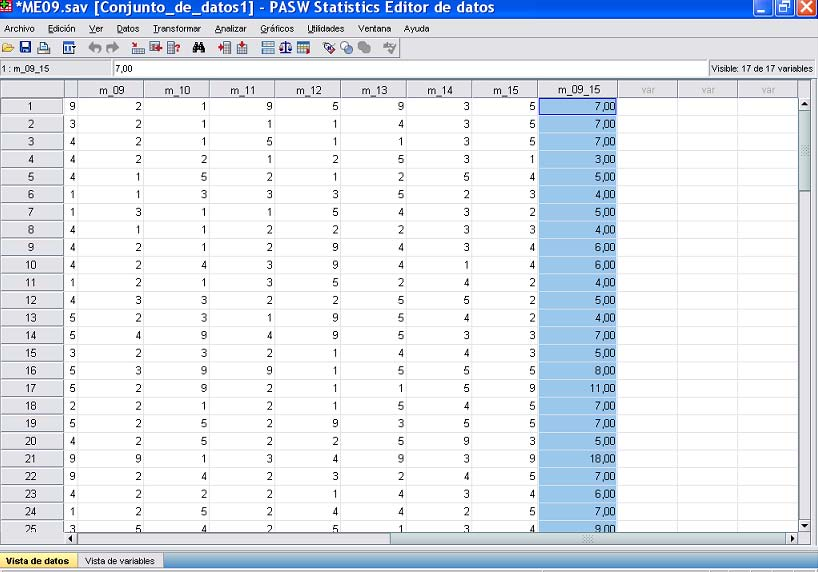Image resolution: width=818 pixels, height=572 pixels.
Task: Click the Split File toolbar icon
Action: point(268,47)
